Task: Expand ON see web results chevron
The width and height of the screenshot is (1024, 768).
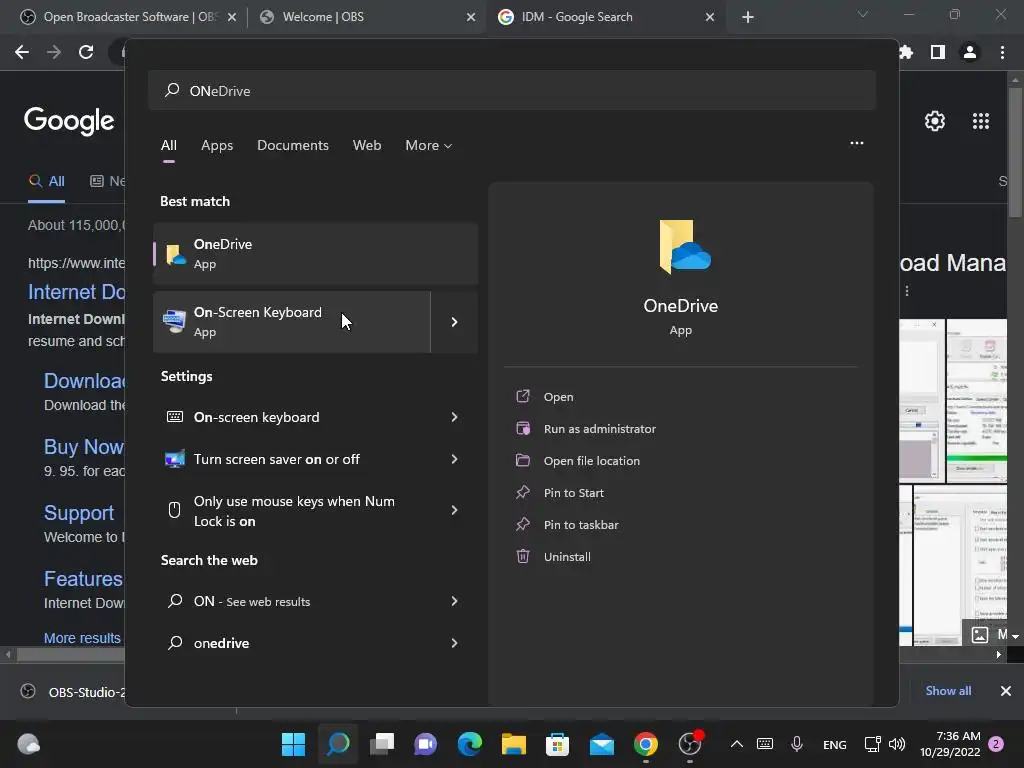Action: click(x=455, y=601)
